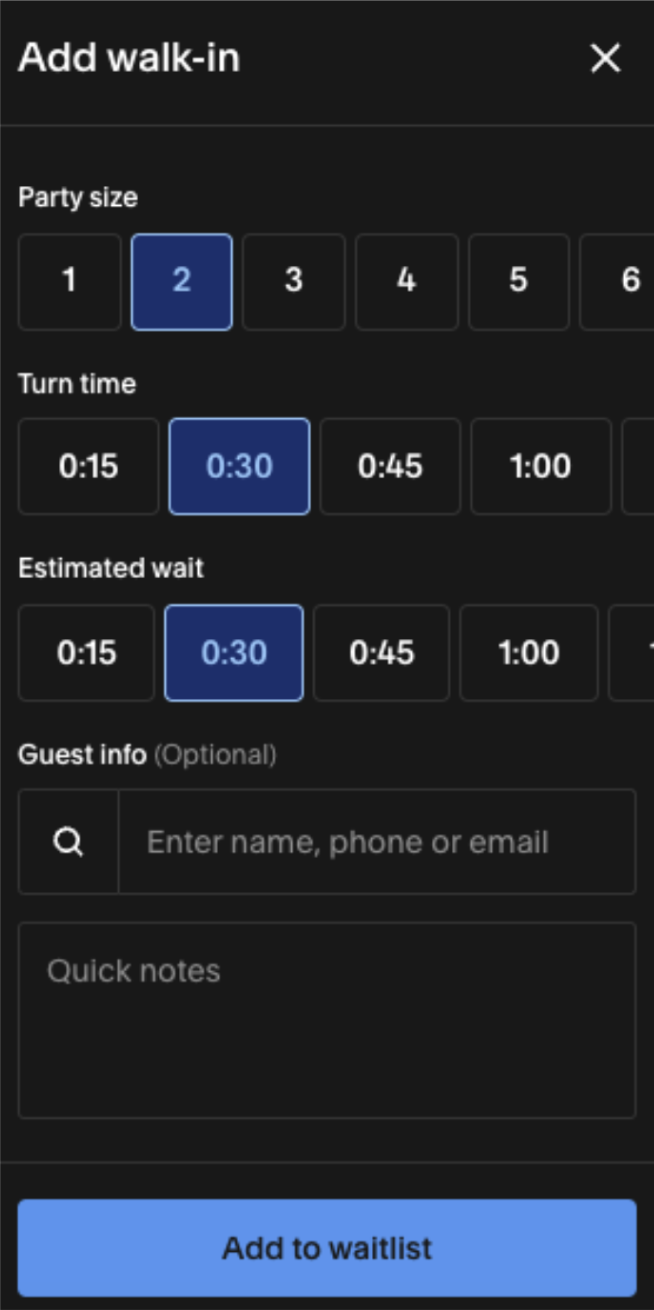The height and width of the screenshot is (1310, 654).
Task: Click Add to waitlist button
Action: [x=327, y=1248]
